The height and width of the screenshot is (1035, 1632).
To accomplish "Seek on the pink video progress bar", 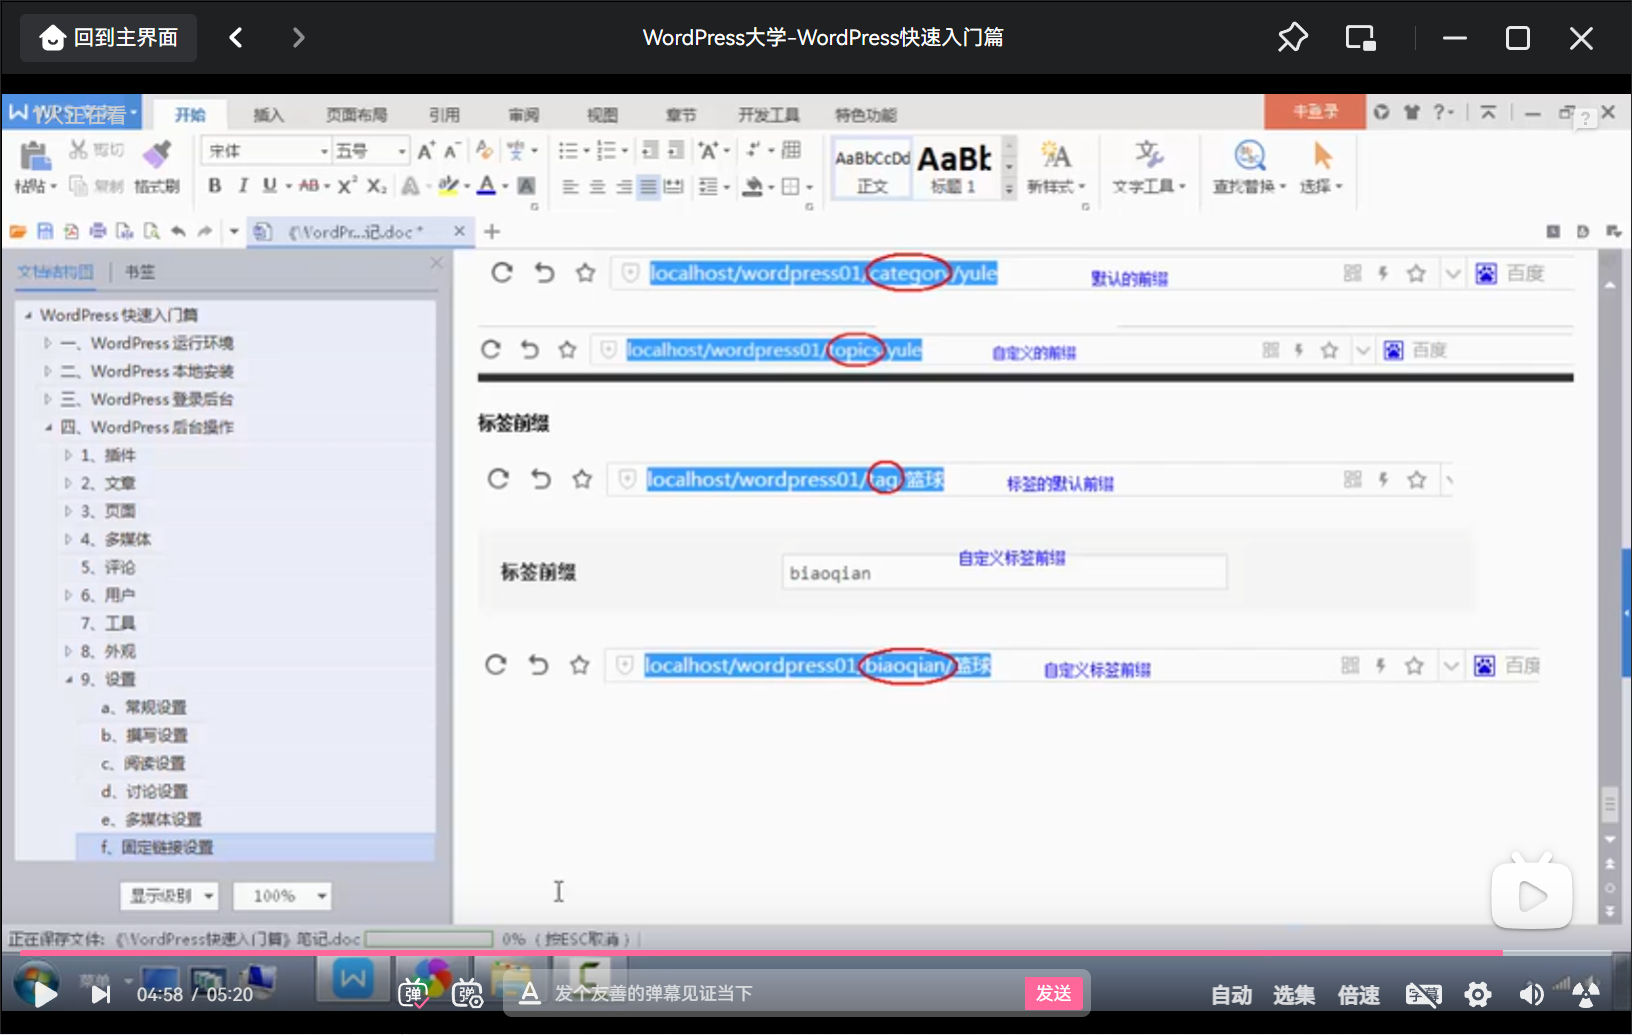I will 816,953.
